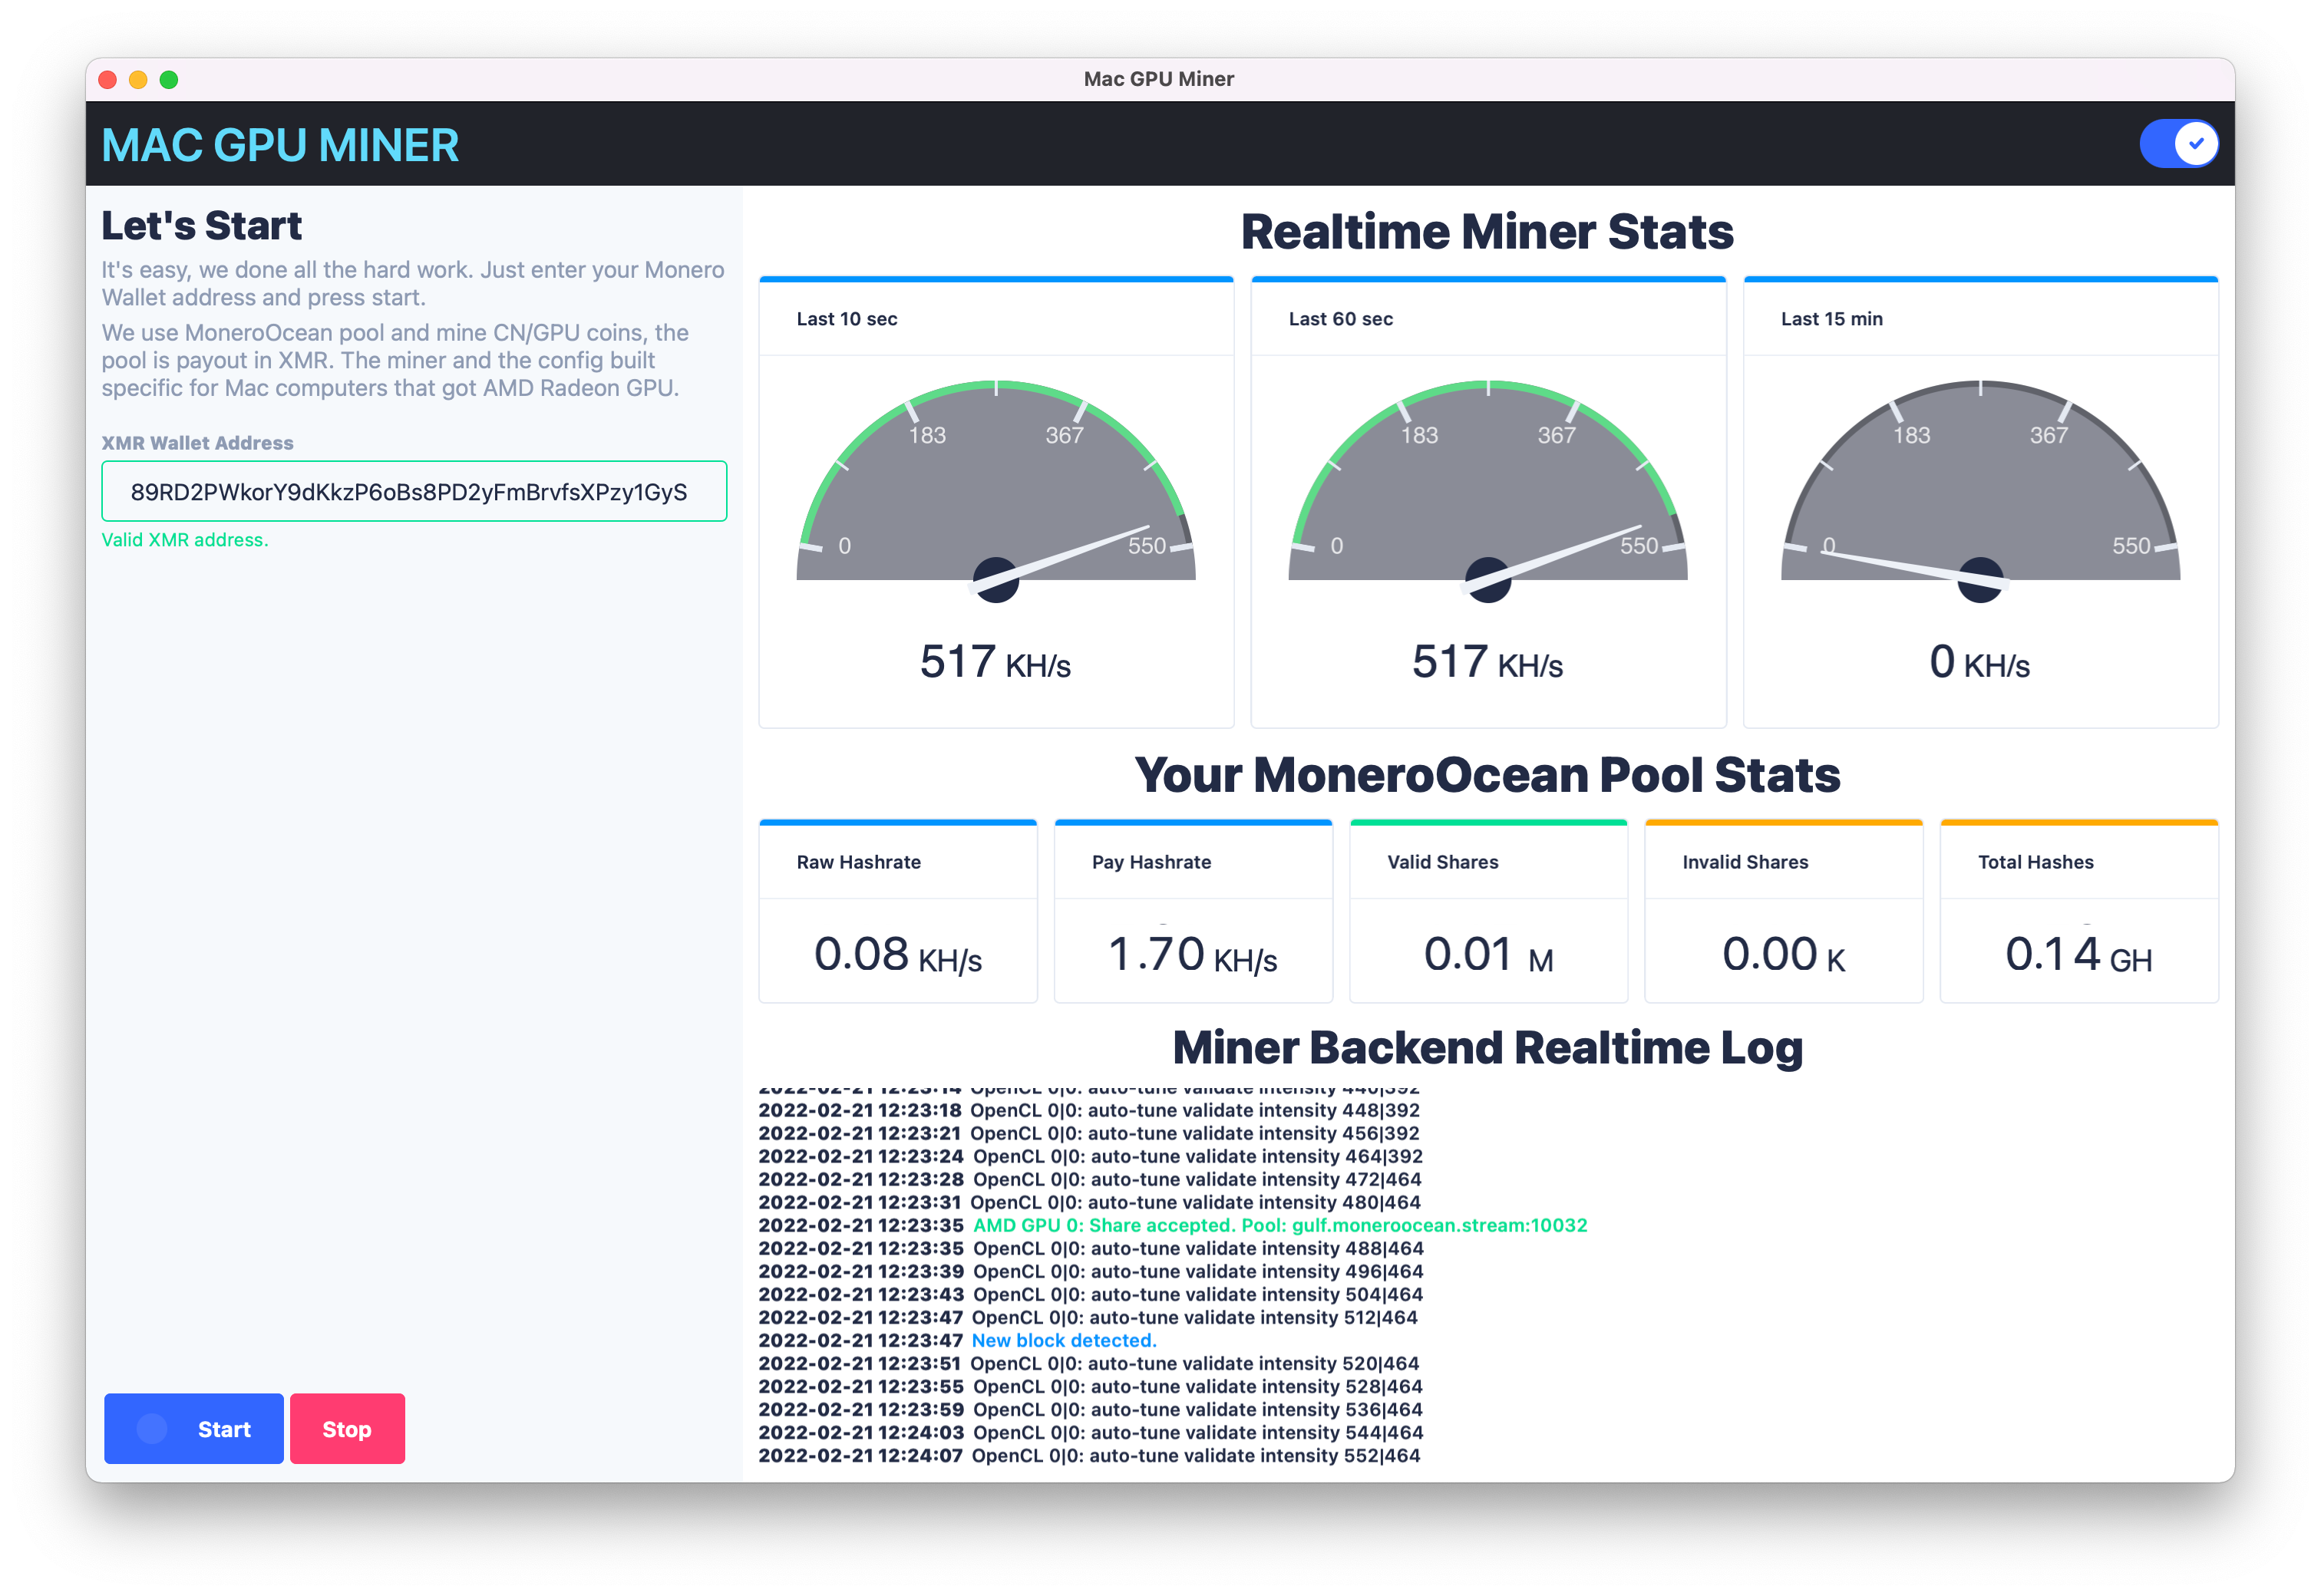This screenshot has width=2321, height=1596.
Task: Enable mining with the header checkmark switch
Action: pos(2196,143)
